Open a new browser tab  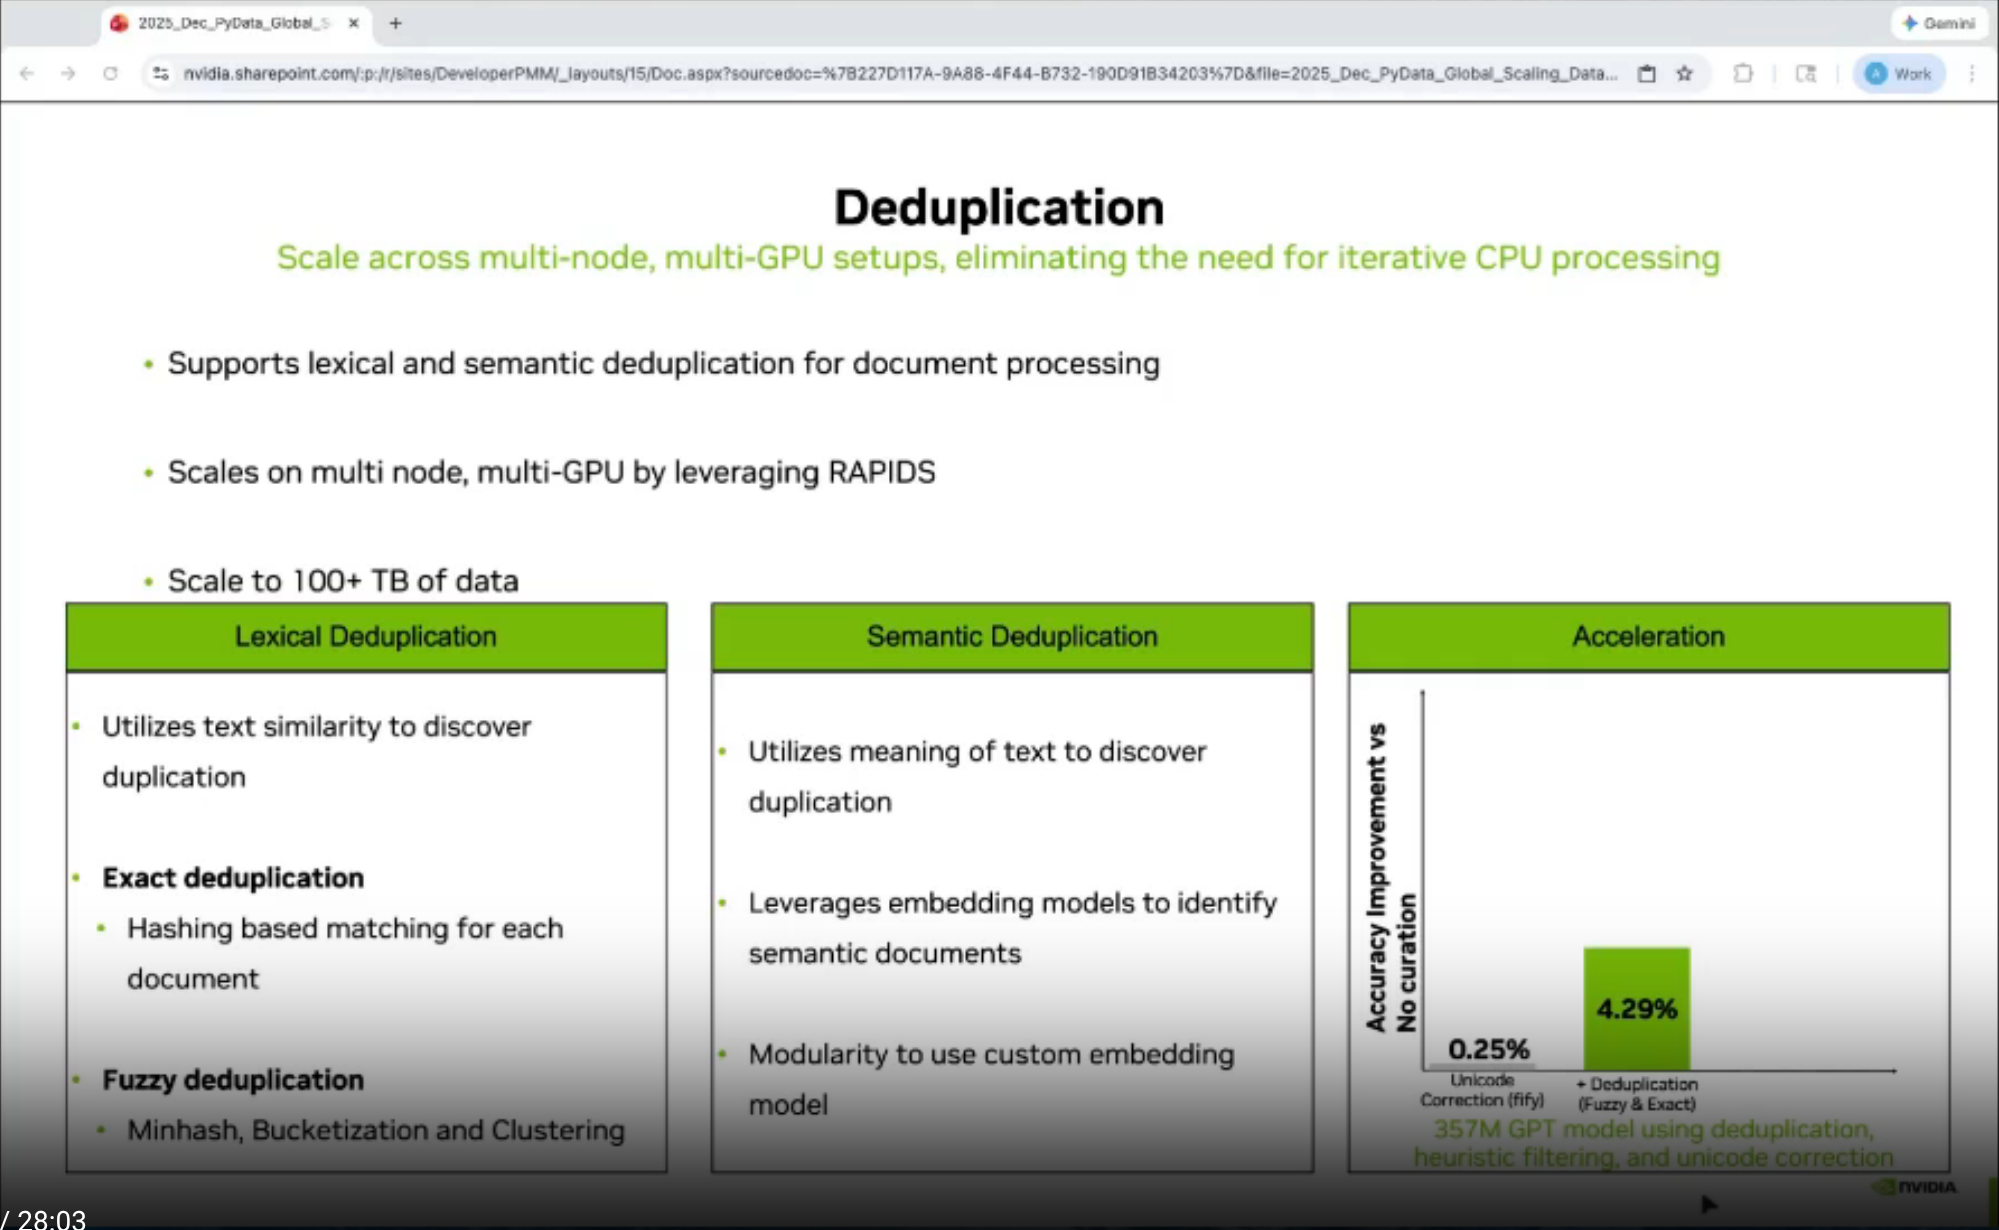coord(396,22)
